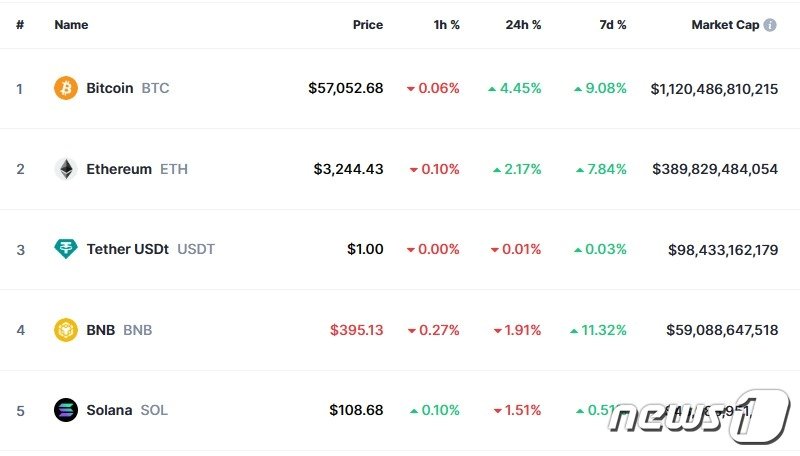Sort by rank # column header
This screenshot has height=456, width=800.
20,25
